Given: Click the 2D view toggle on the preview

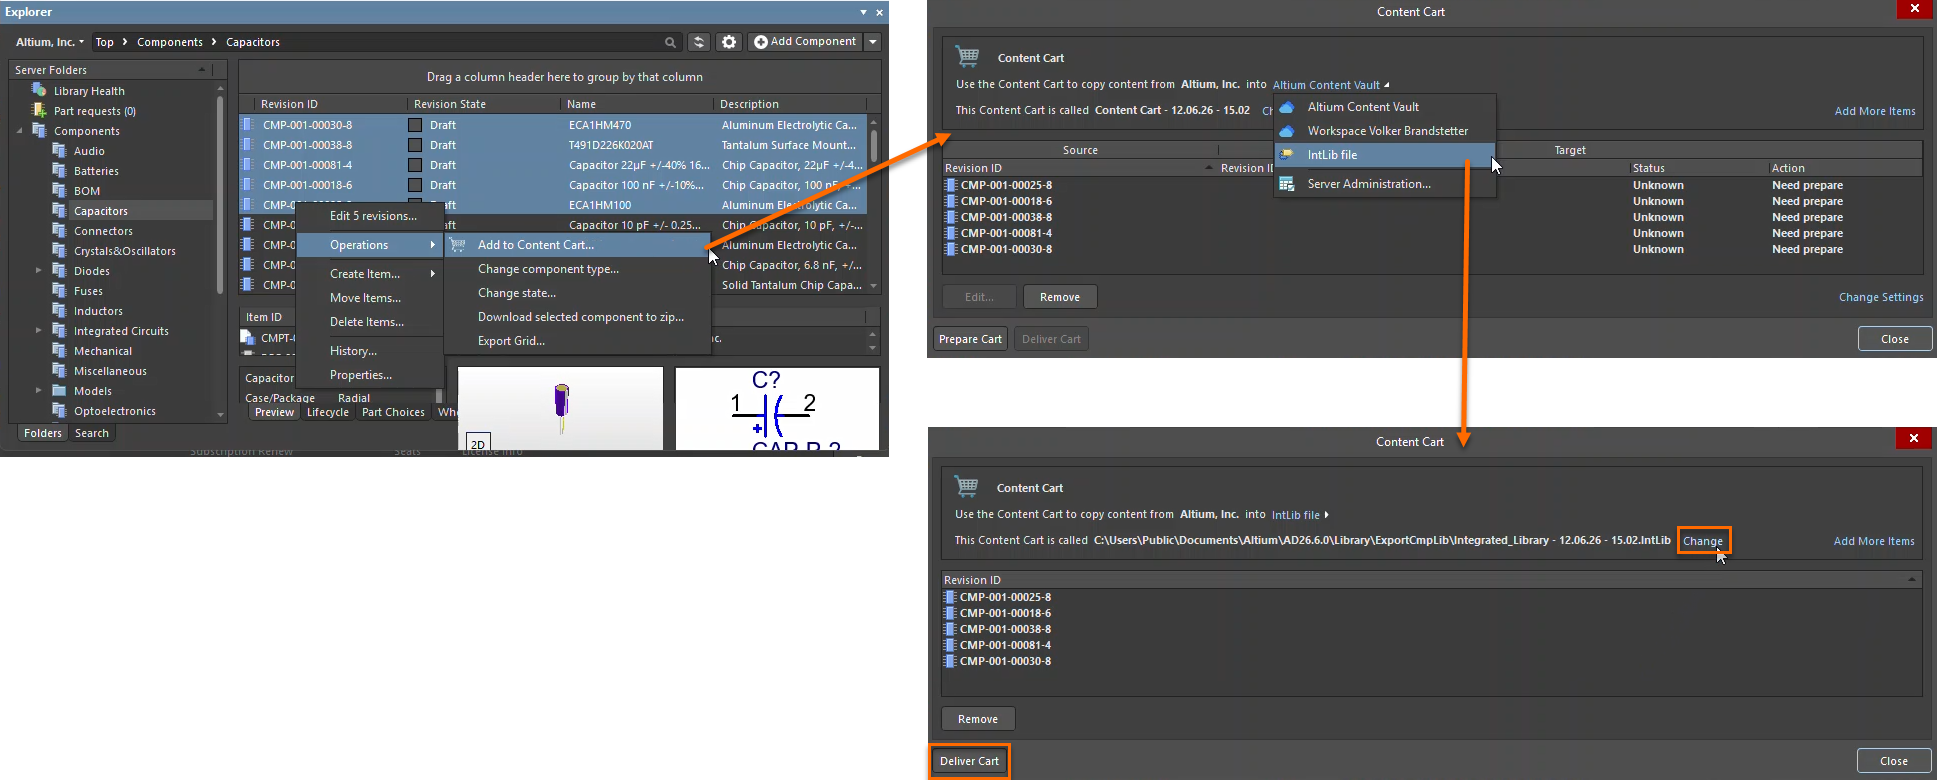Looking at the screenshot, I should (x=478, y=443).
